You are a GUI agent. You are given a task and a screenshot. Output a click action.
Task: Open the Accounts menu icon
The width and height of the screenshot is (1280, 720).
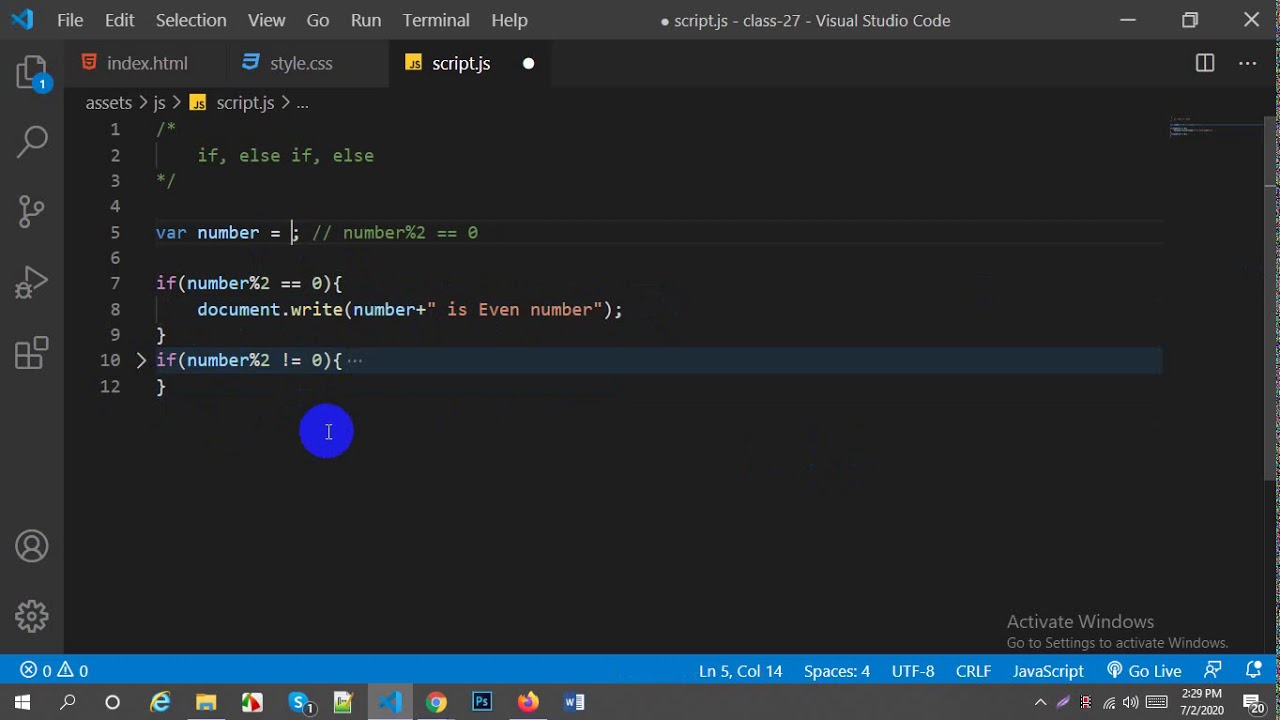[32, 546]
